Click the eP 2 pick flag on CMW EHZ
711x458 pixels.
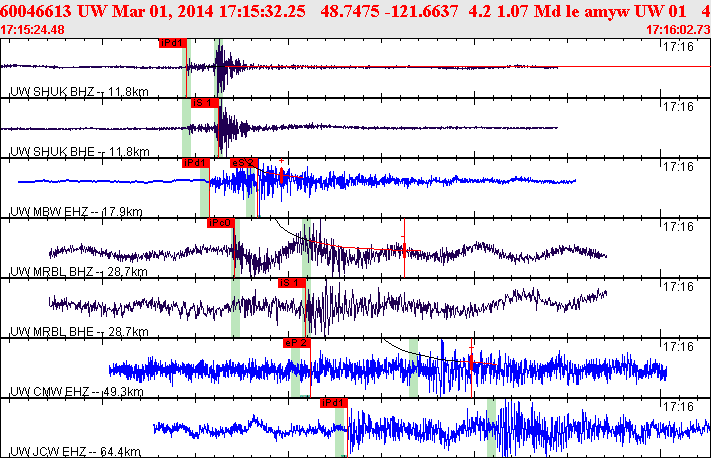pyautogui.click(x=297, y=343)
